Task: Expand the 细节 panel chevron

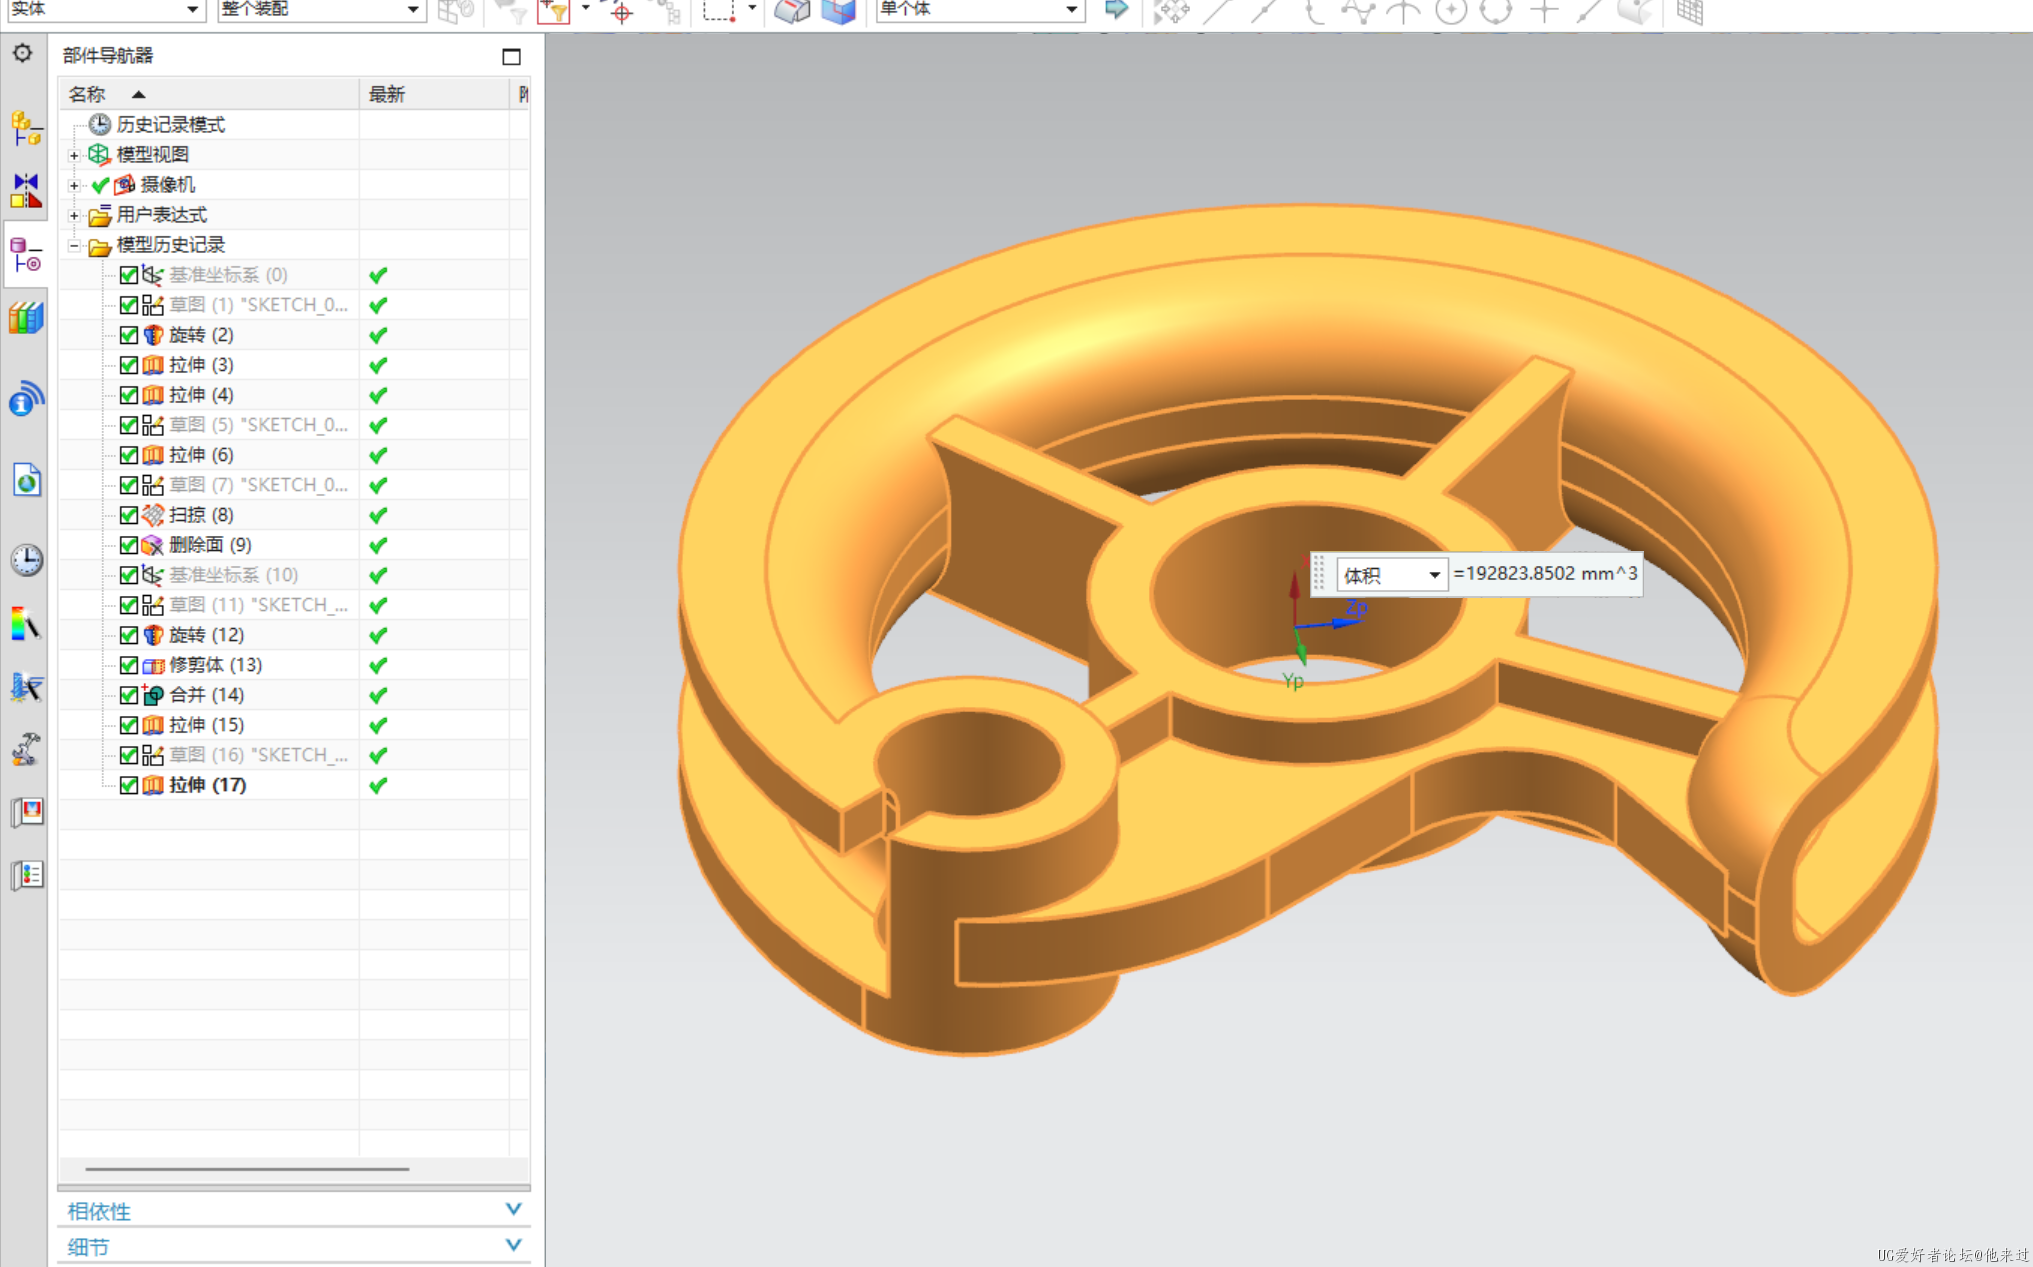Action: 513,1245
